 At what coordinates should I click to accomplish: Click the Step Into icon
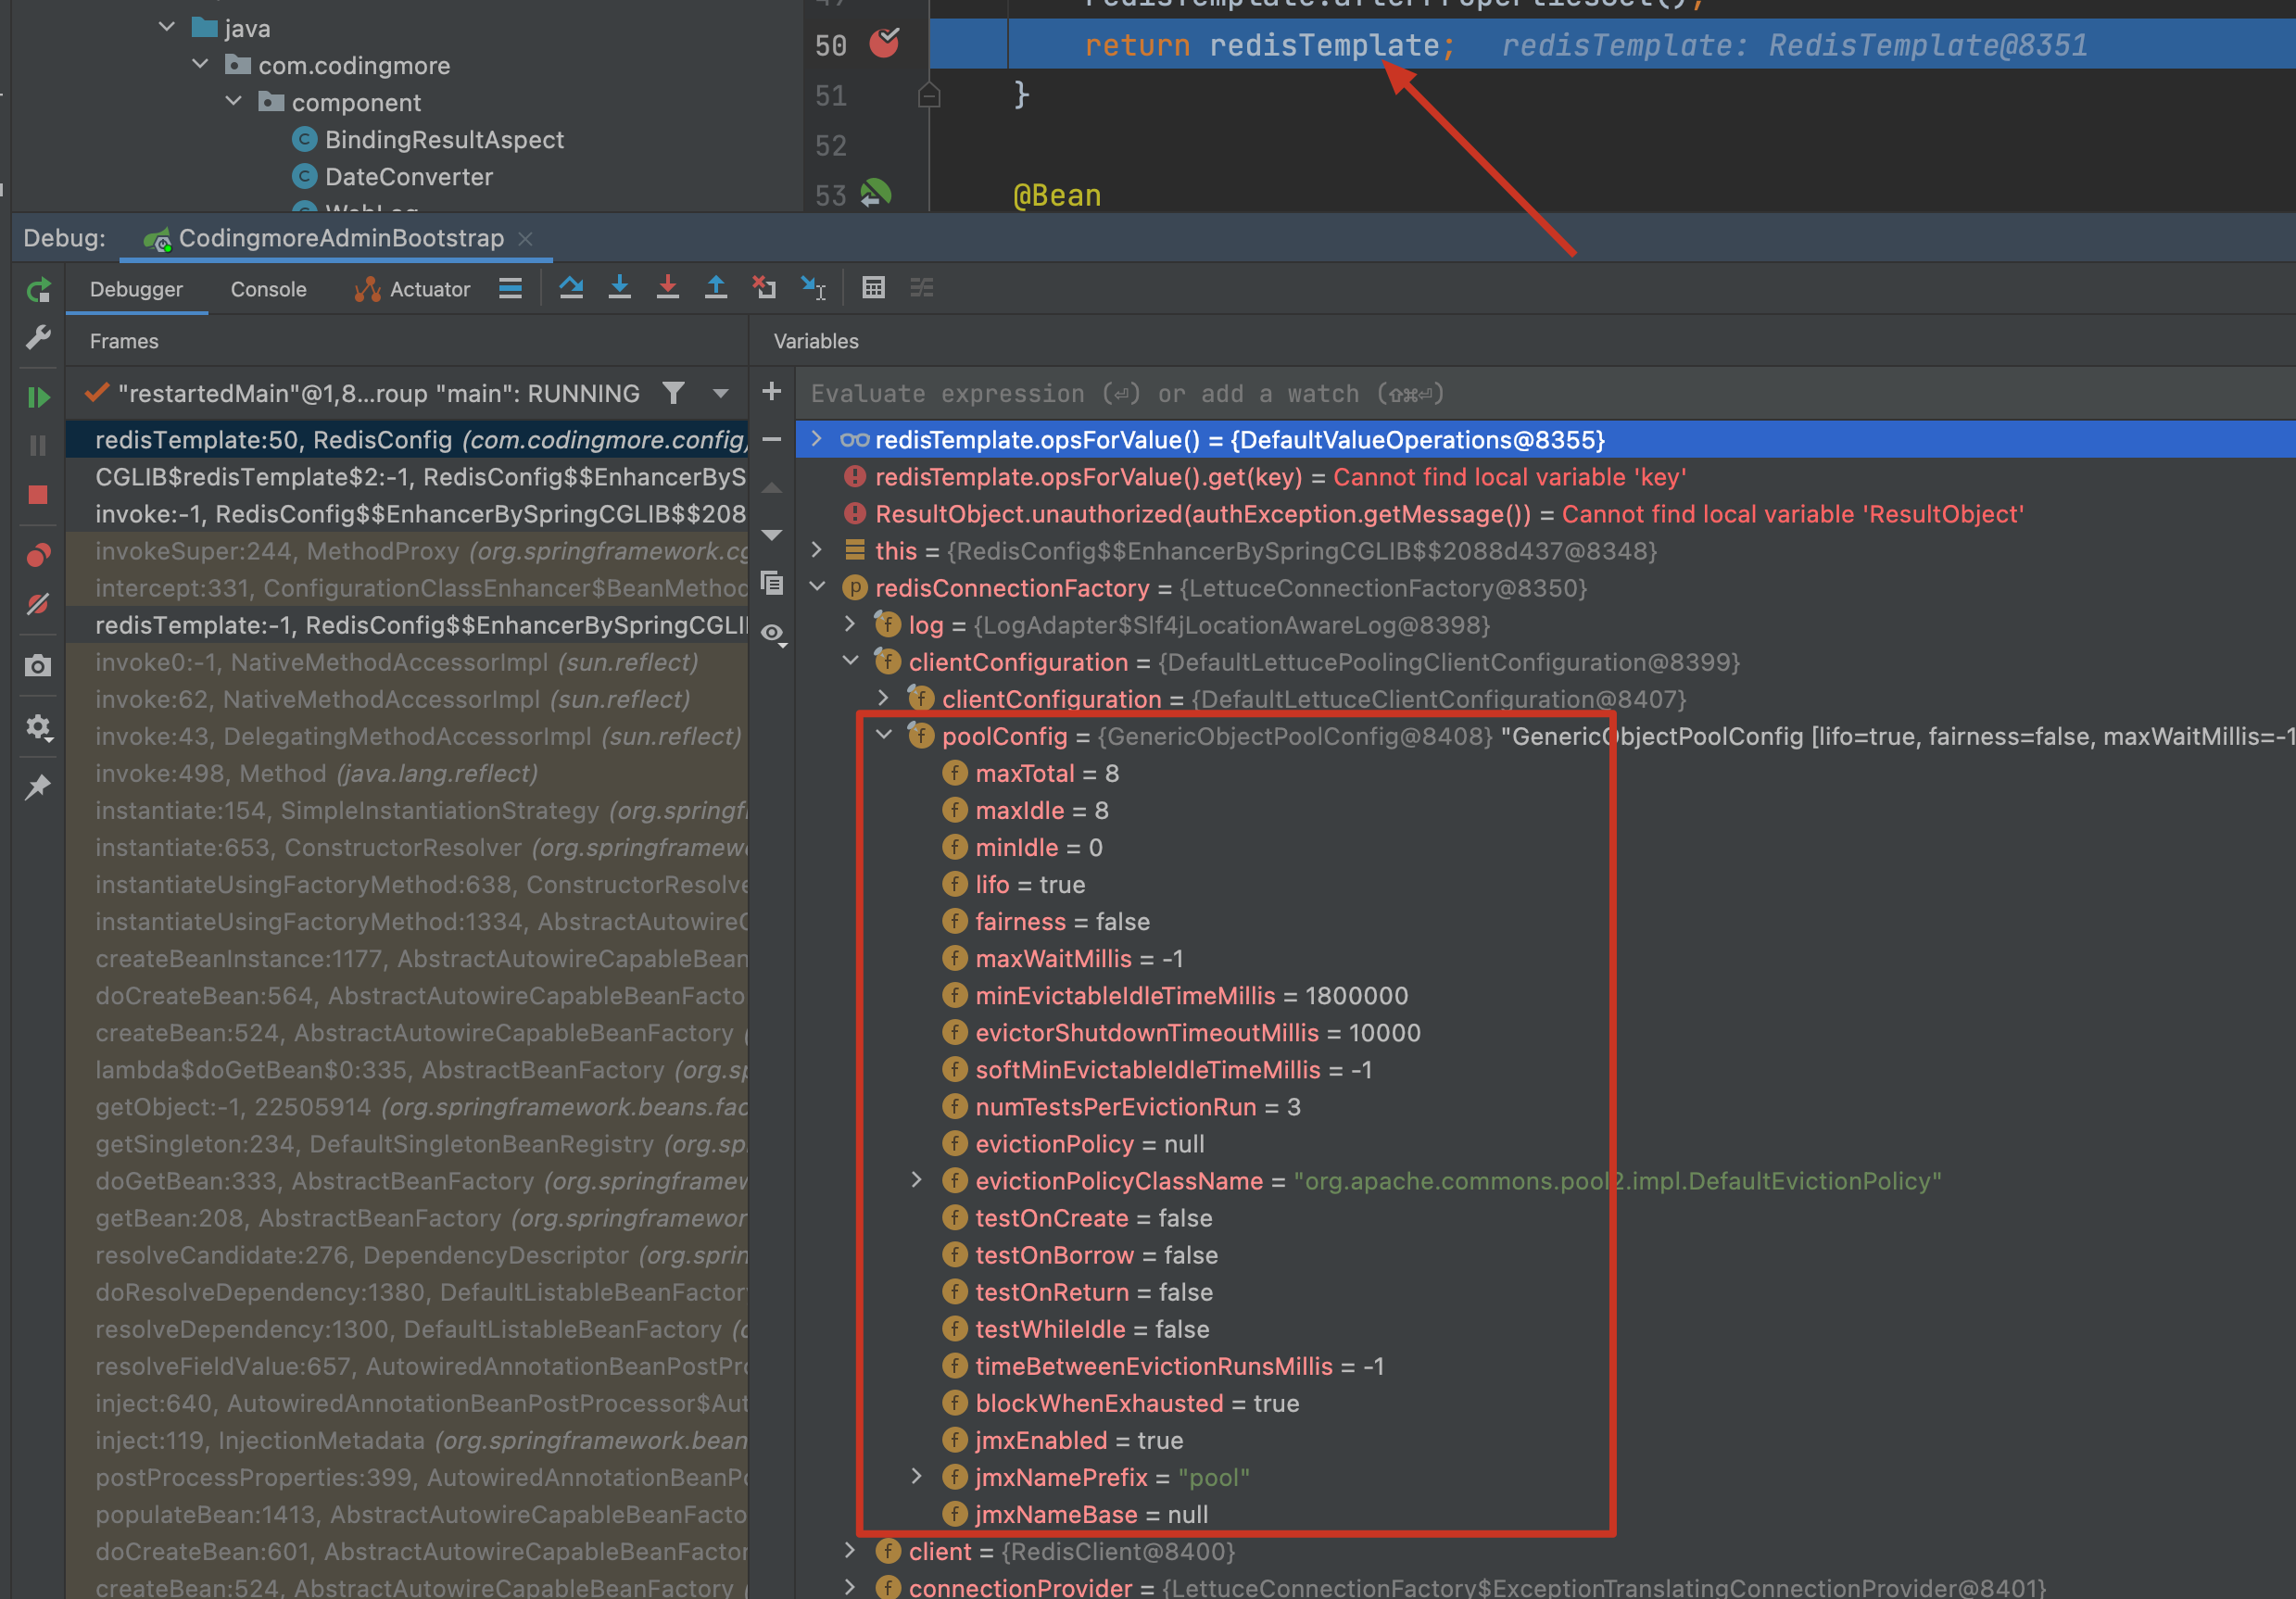(x=619, y=288)
